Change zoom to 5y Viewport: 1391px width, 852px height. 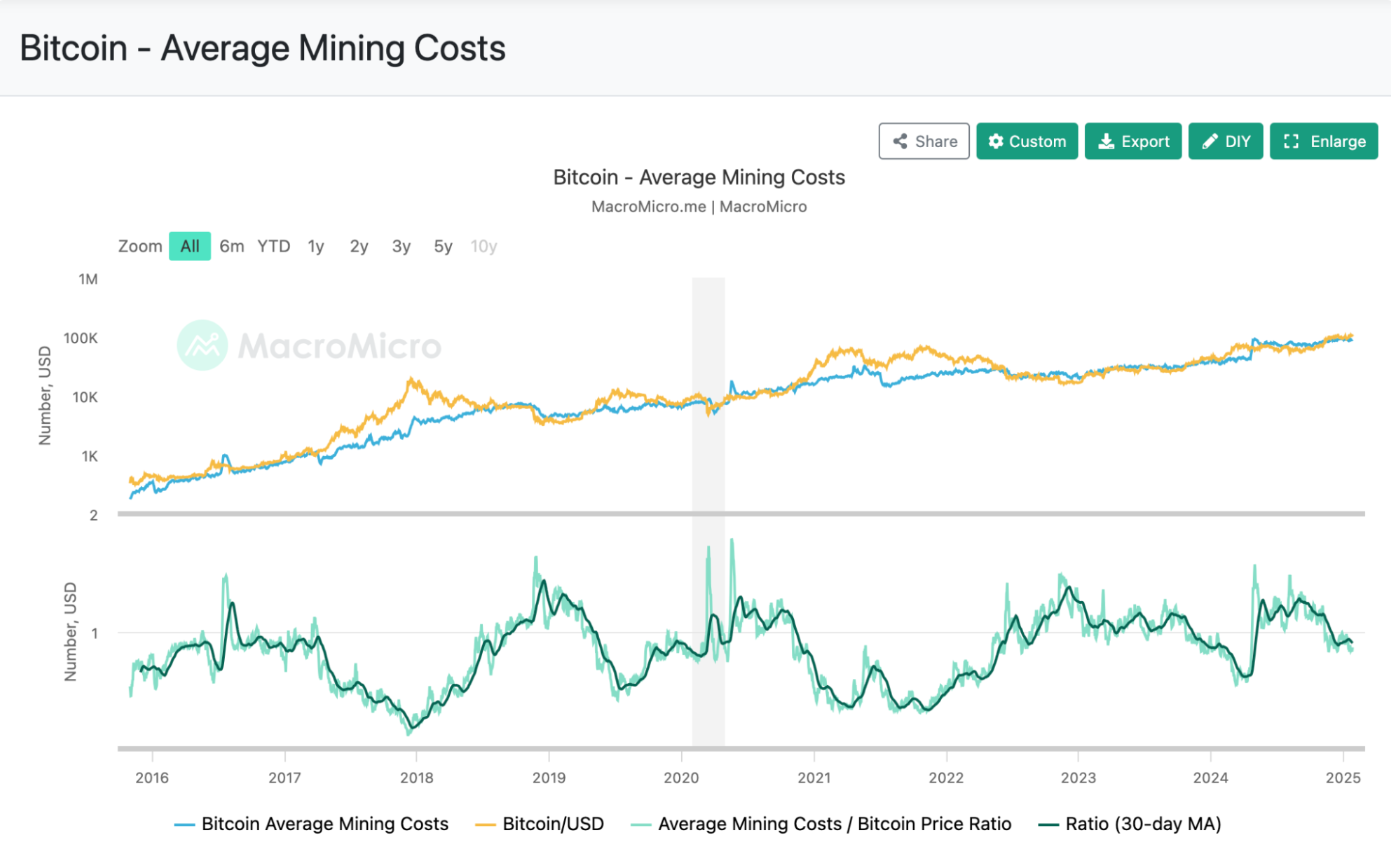click(443, 246)
